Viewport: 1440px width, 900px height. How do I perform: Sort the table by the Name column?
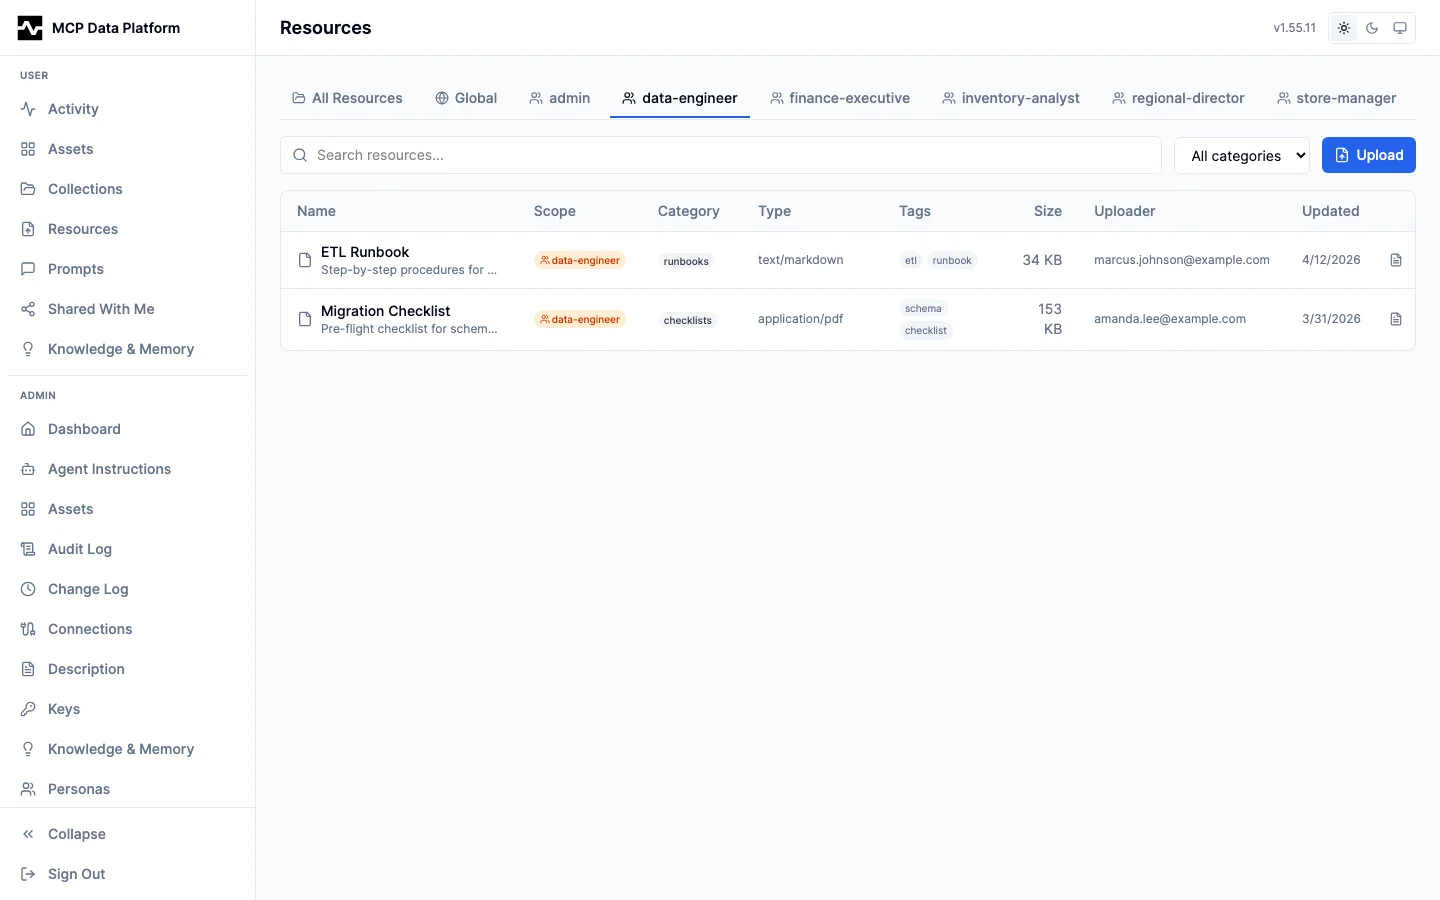point(316,211)
